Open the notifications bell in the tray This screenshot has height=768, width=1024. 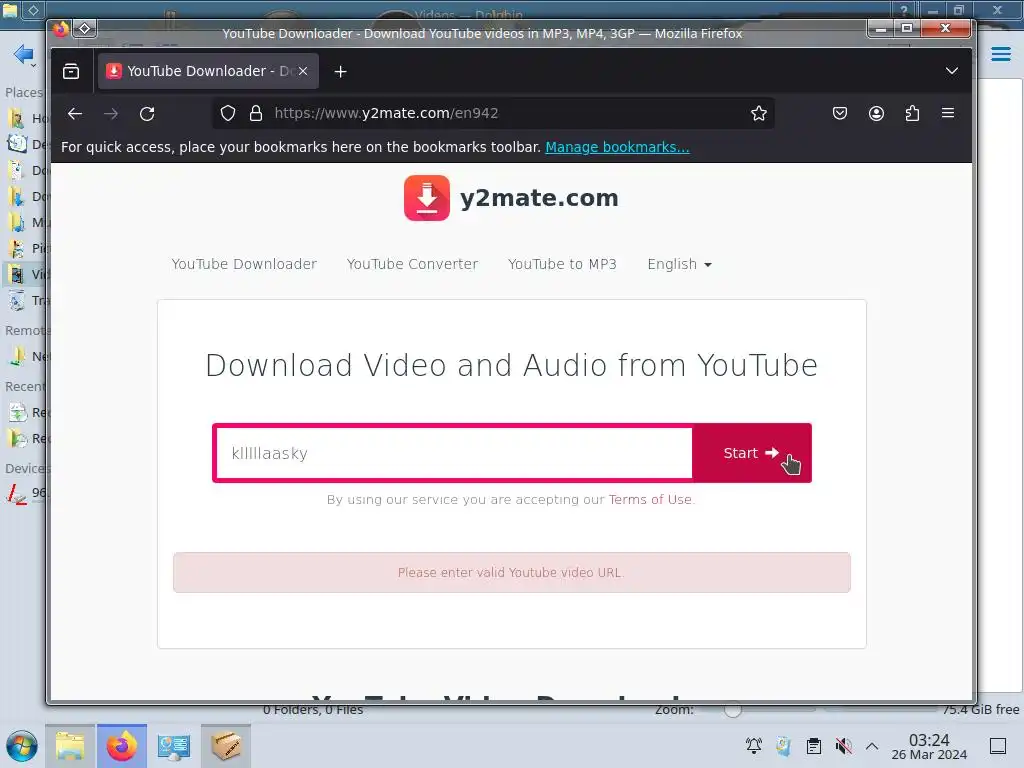(x=754, y=745)
